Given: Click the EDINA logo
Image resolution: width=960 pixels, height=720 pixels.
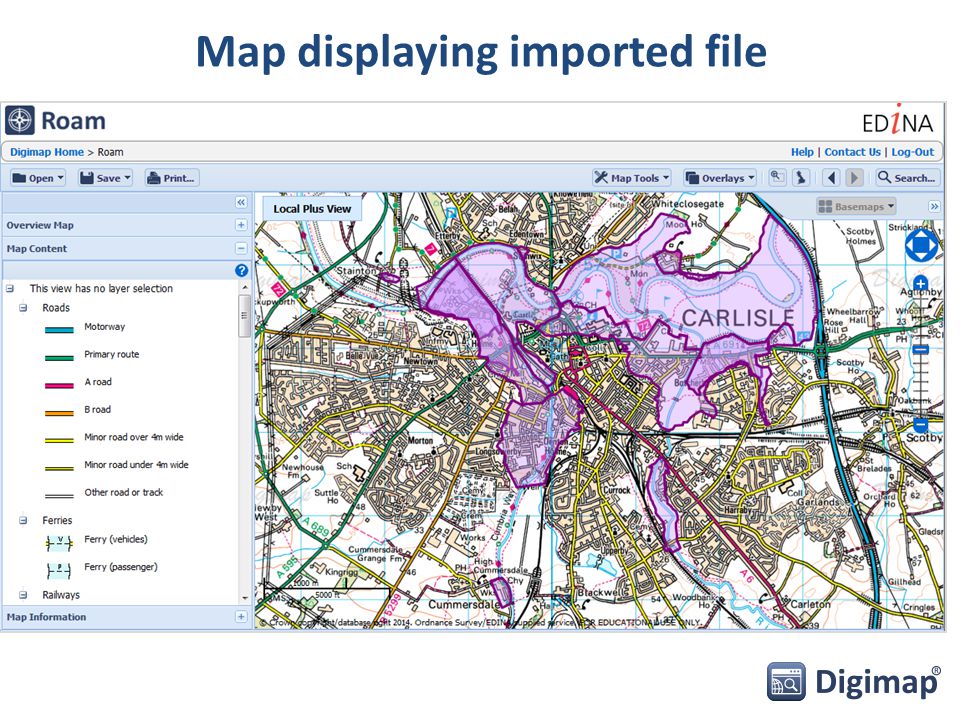Looking at the screenshot, I should (898, 121).
